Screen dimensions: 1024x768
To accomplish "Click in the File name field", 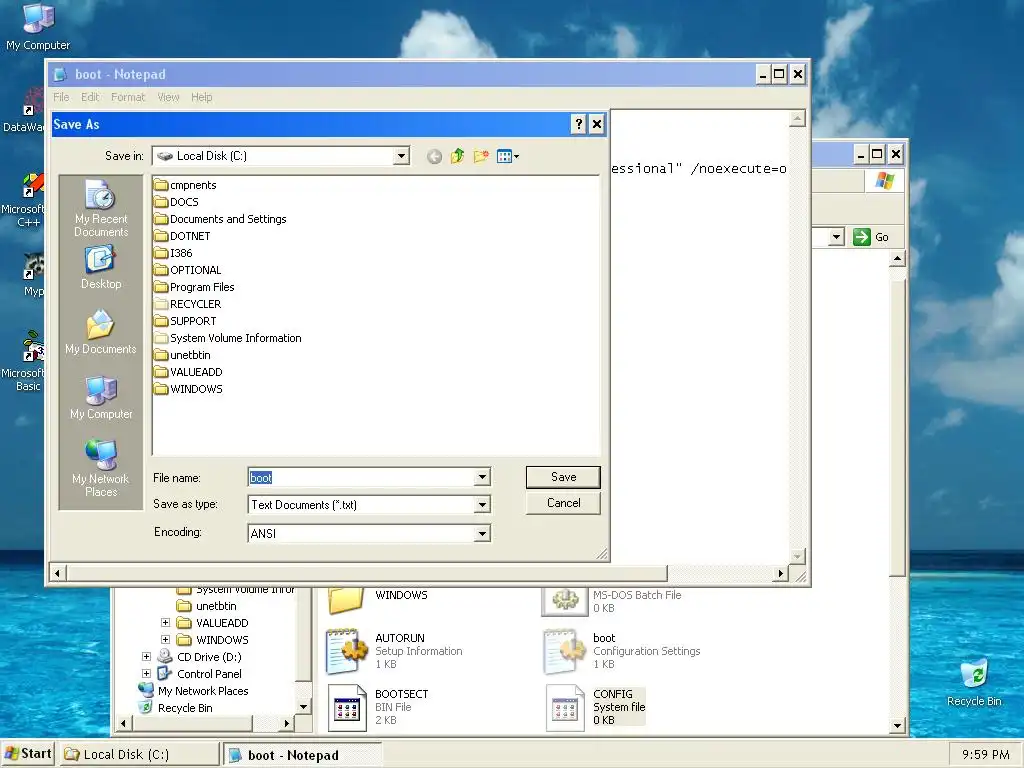I will (361, 477).
